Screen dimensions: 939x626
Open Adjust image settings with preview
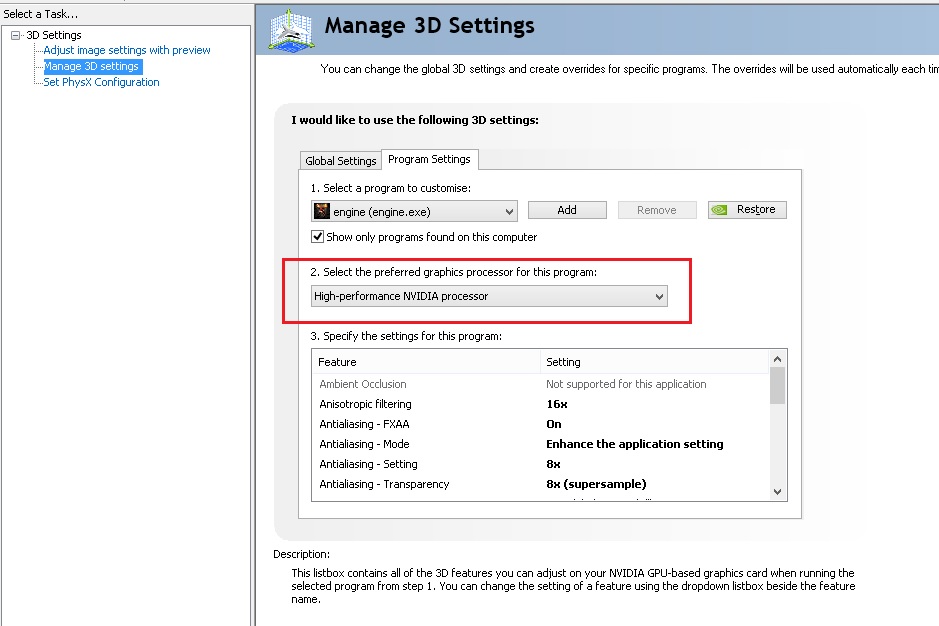127,50
